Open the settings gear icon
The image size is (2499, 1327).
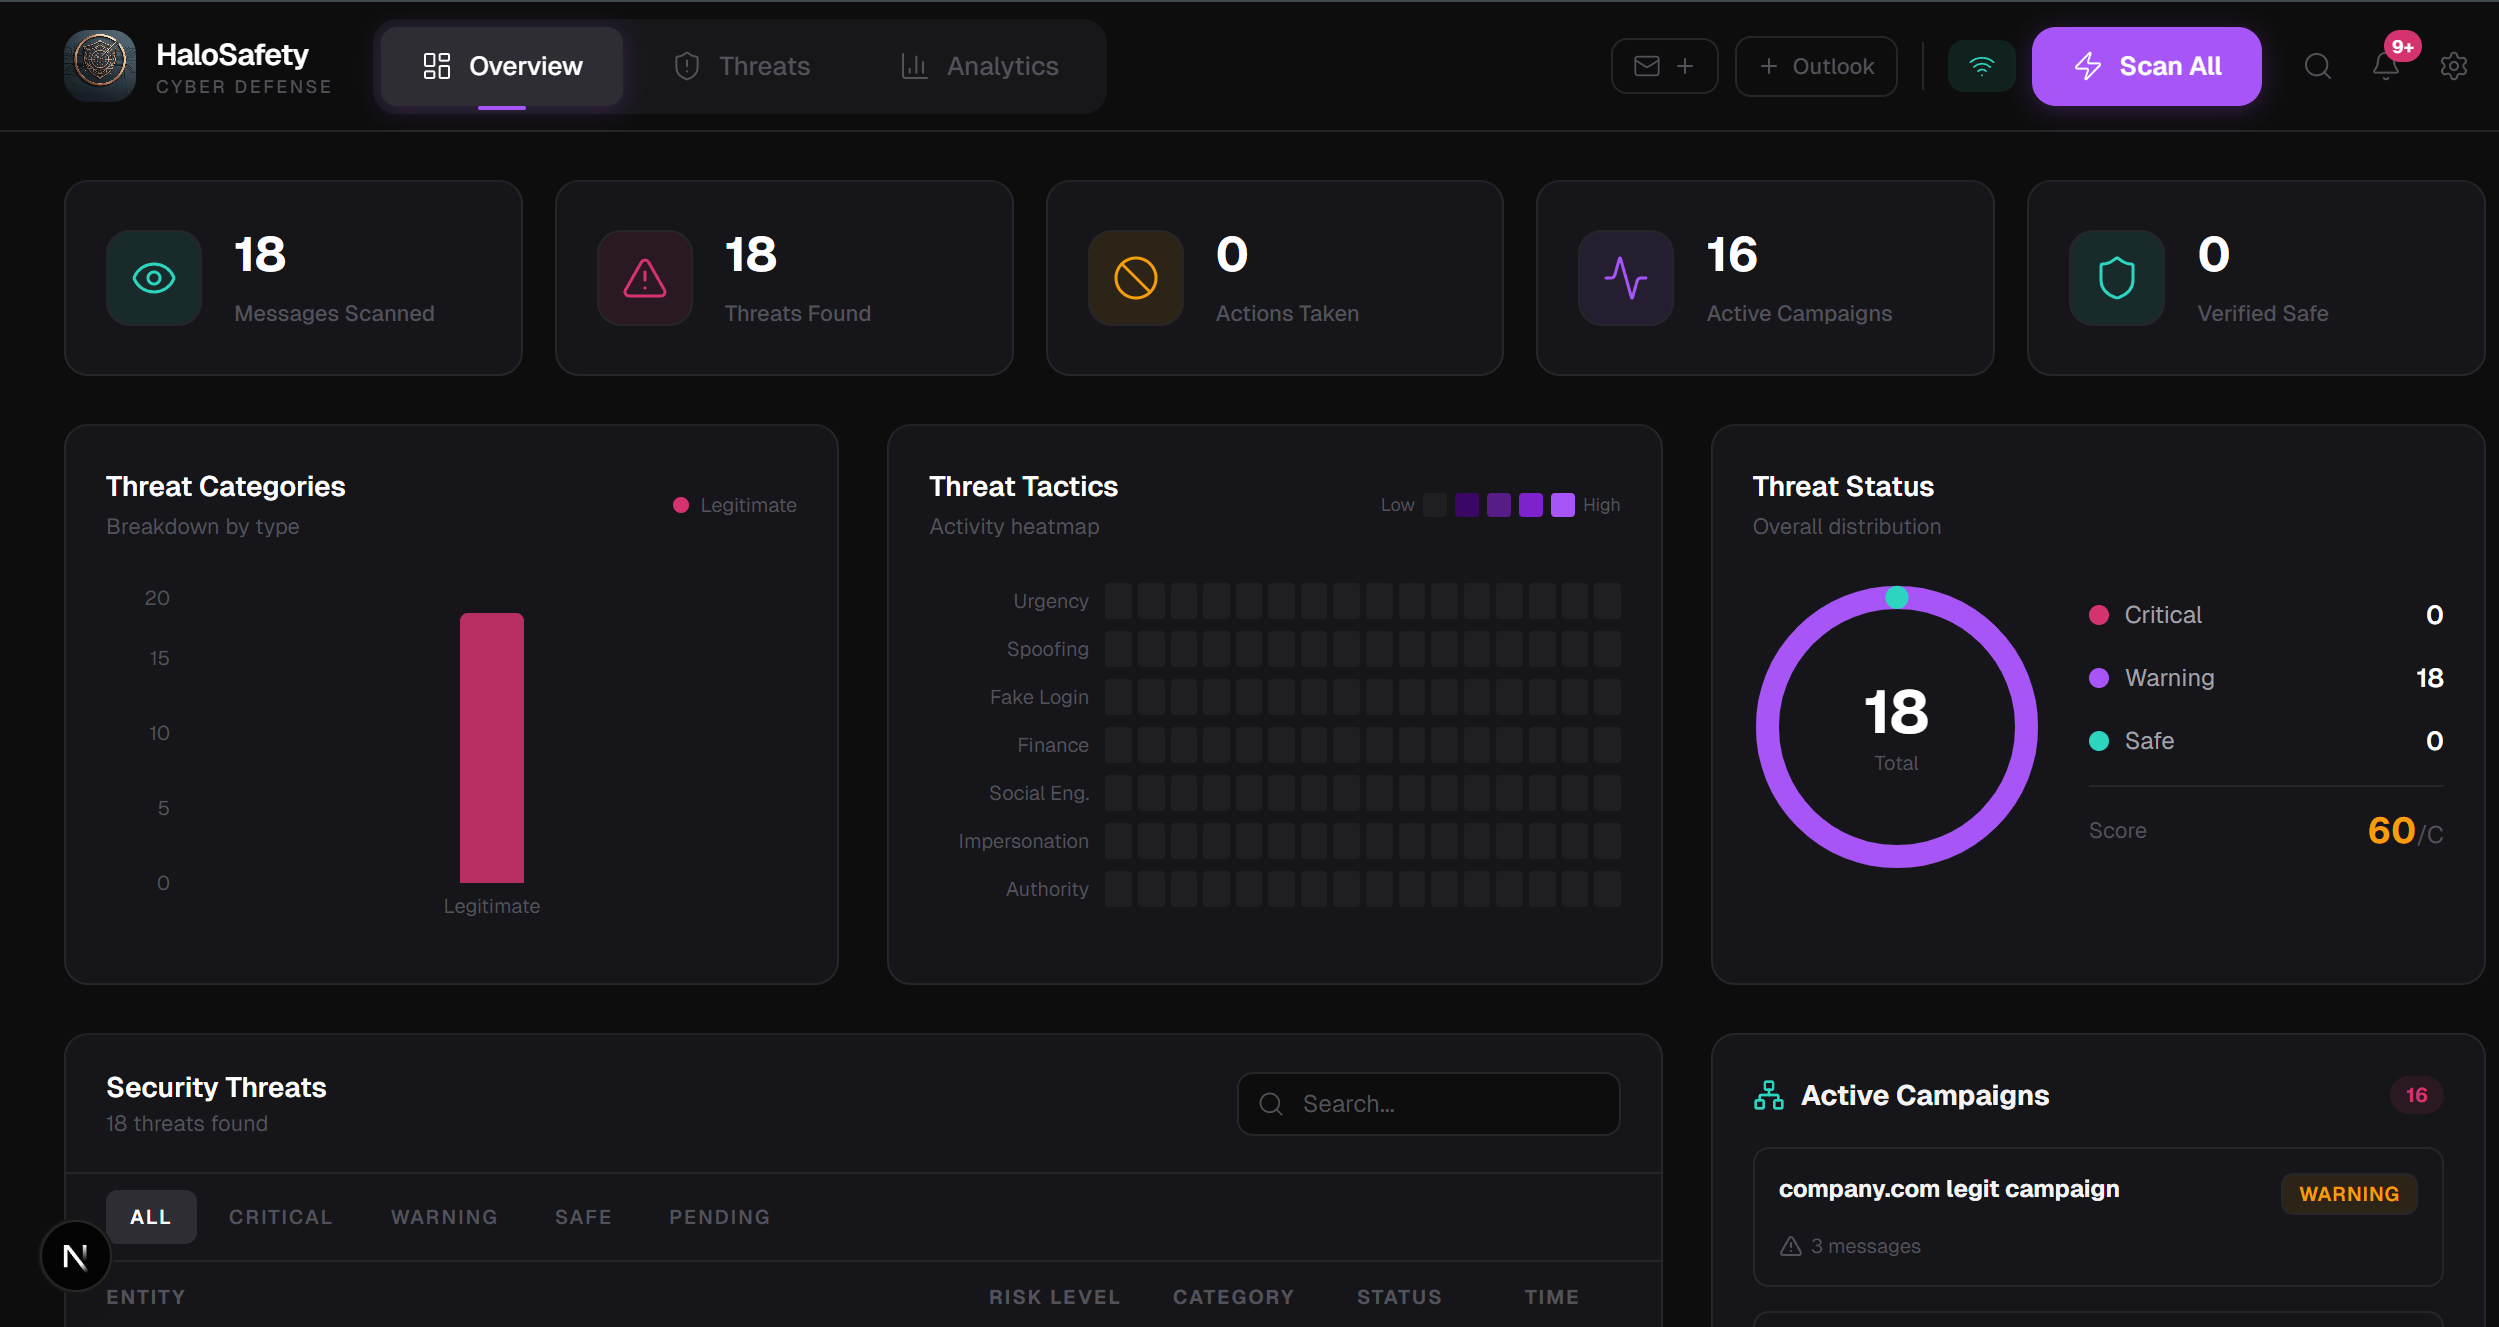(2453, 66)
